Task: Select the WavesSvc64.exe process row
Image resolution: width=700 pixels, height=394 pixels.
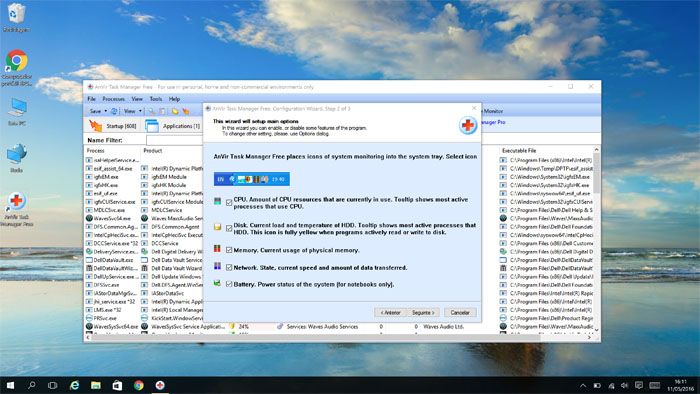Action: [x=112, y=218]
